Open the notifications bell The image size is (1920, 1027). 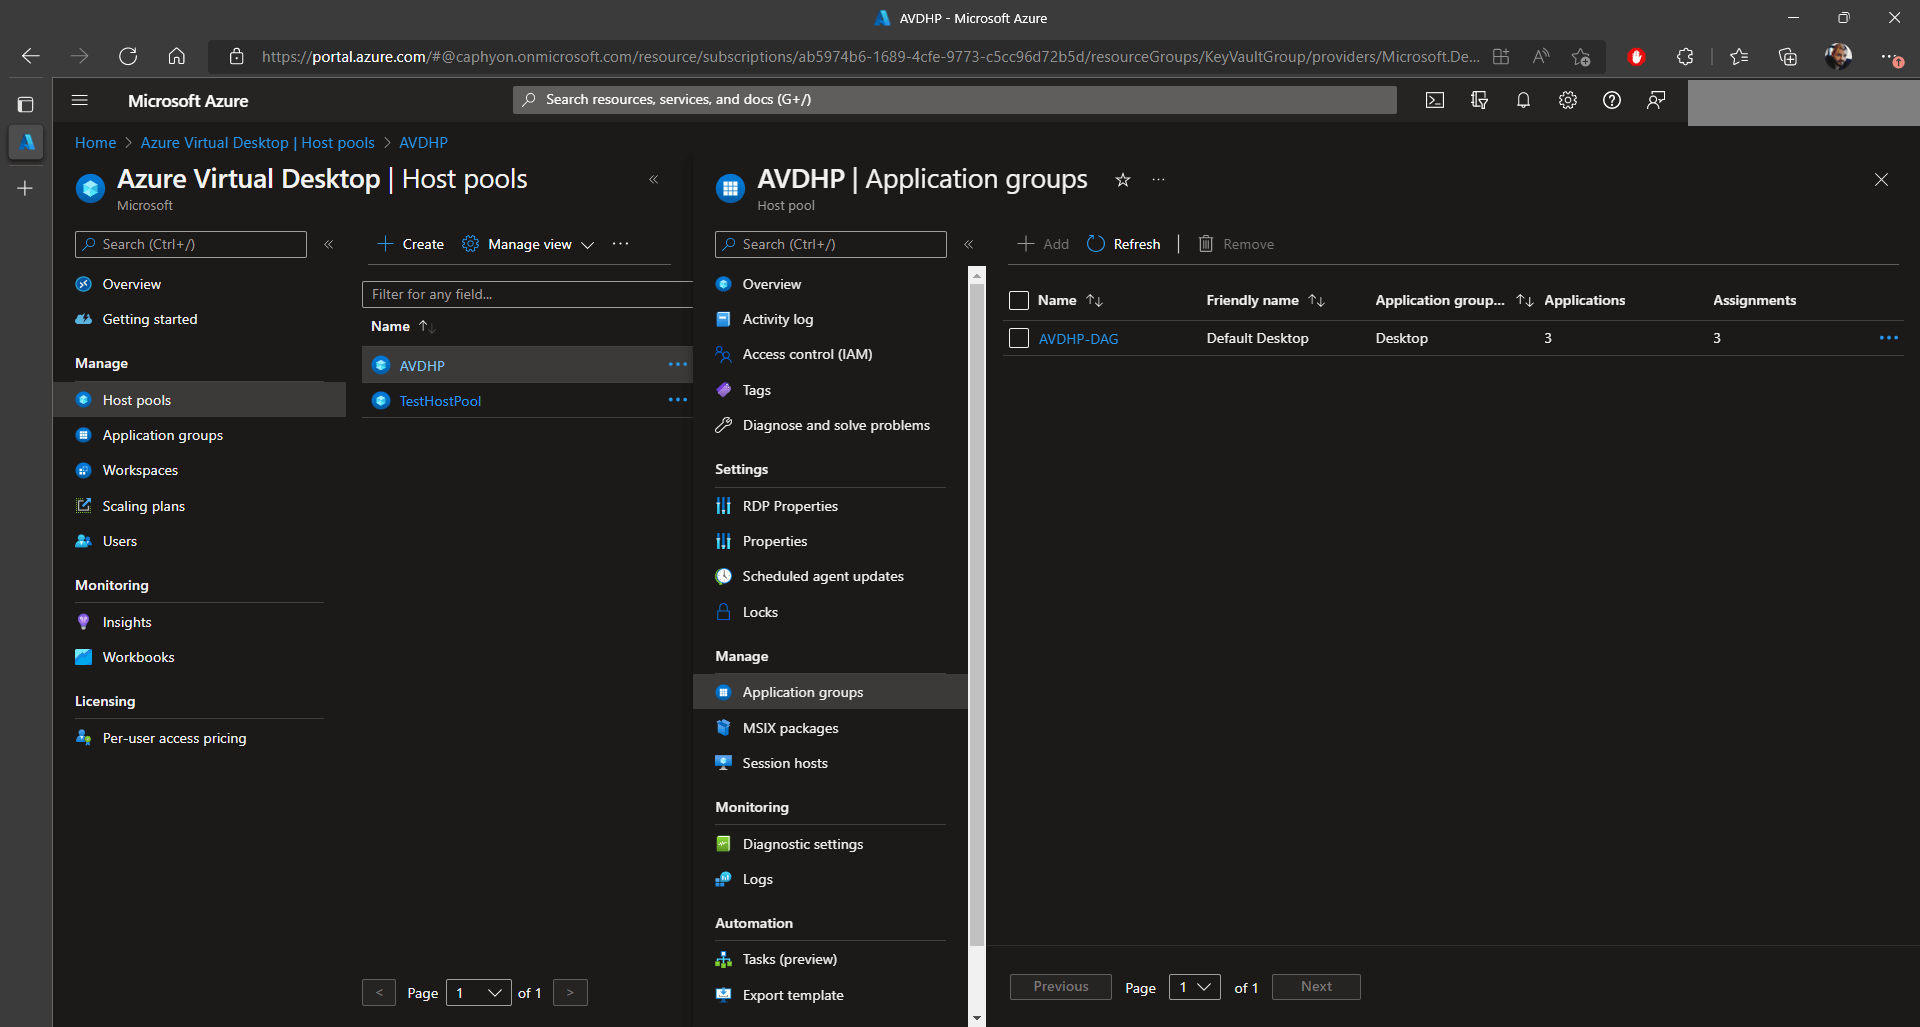1523,100
